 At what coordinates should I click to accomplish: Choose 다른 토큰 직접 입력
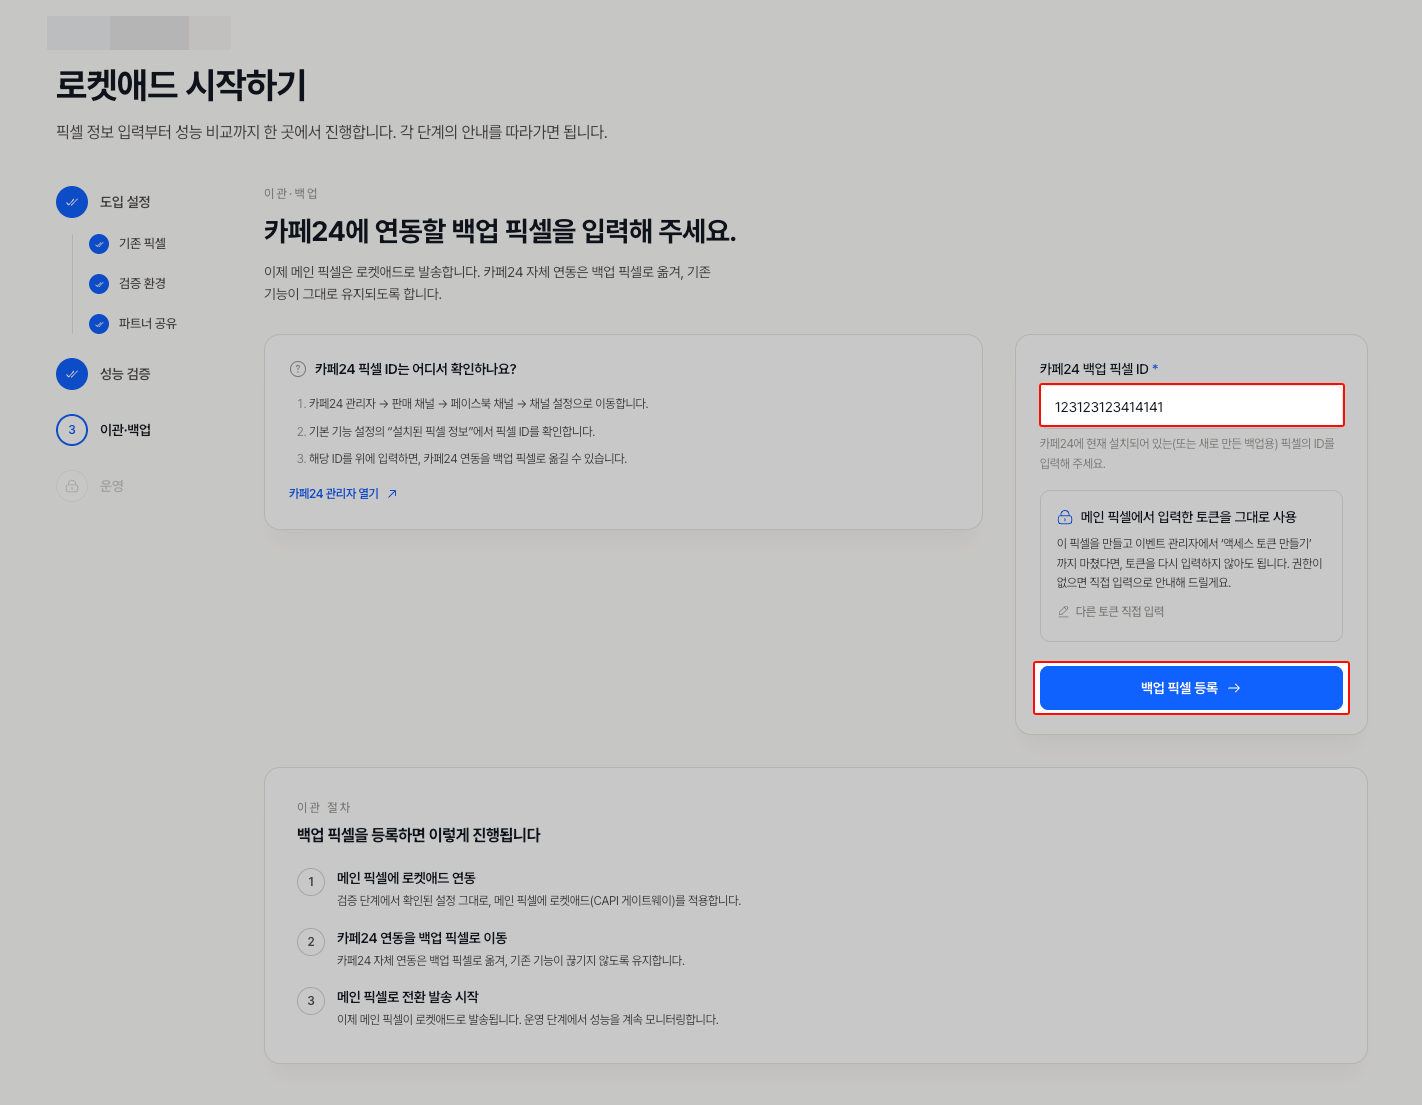pos(1111,611)
